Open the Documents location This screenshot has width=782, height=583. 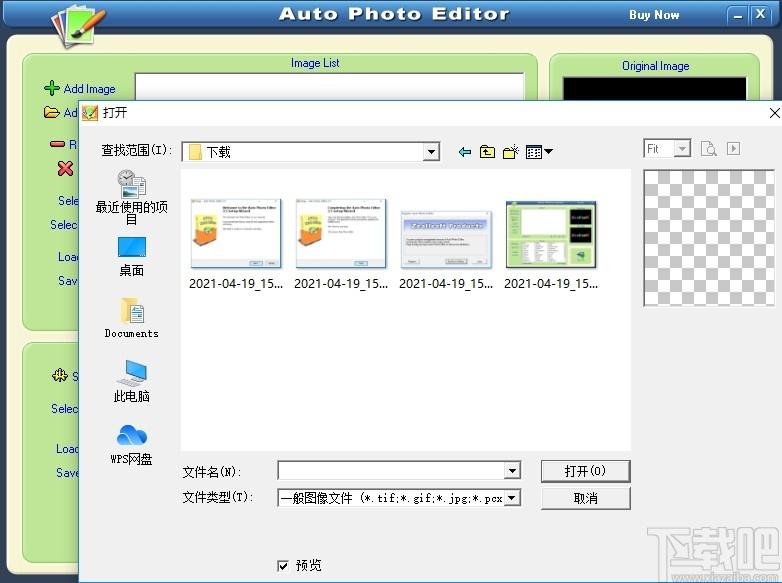[x=132, y=318]
